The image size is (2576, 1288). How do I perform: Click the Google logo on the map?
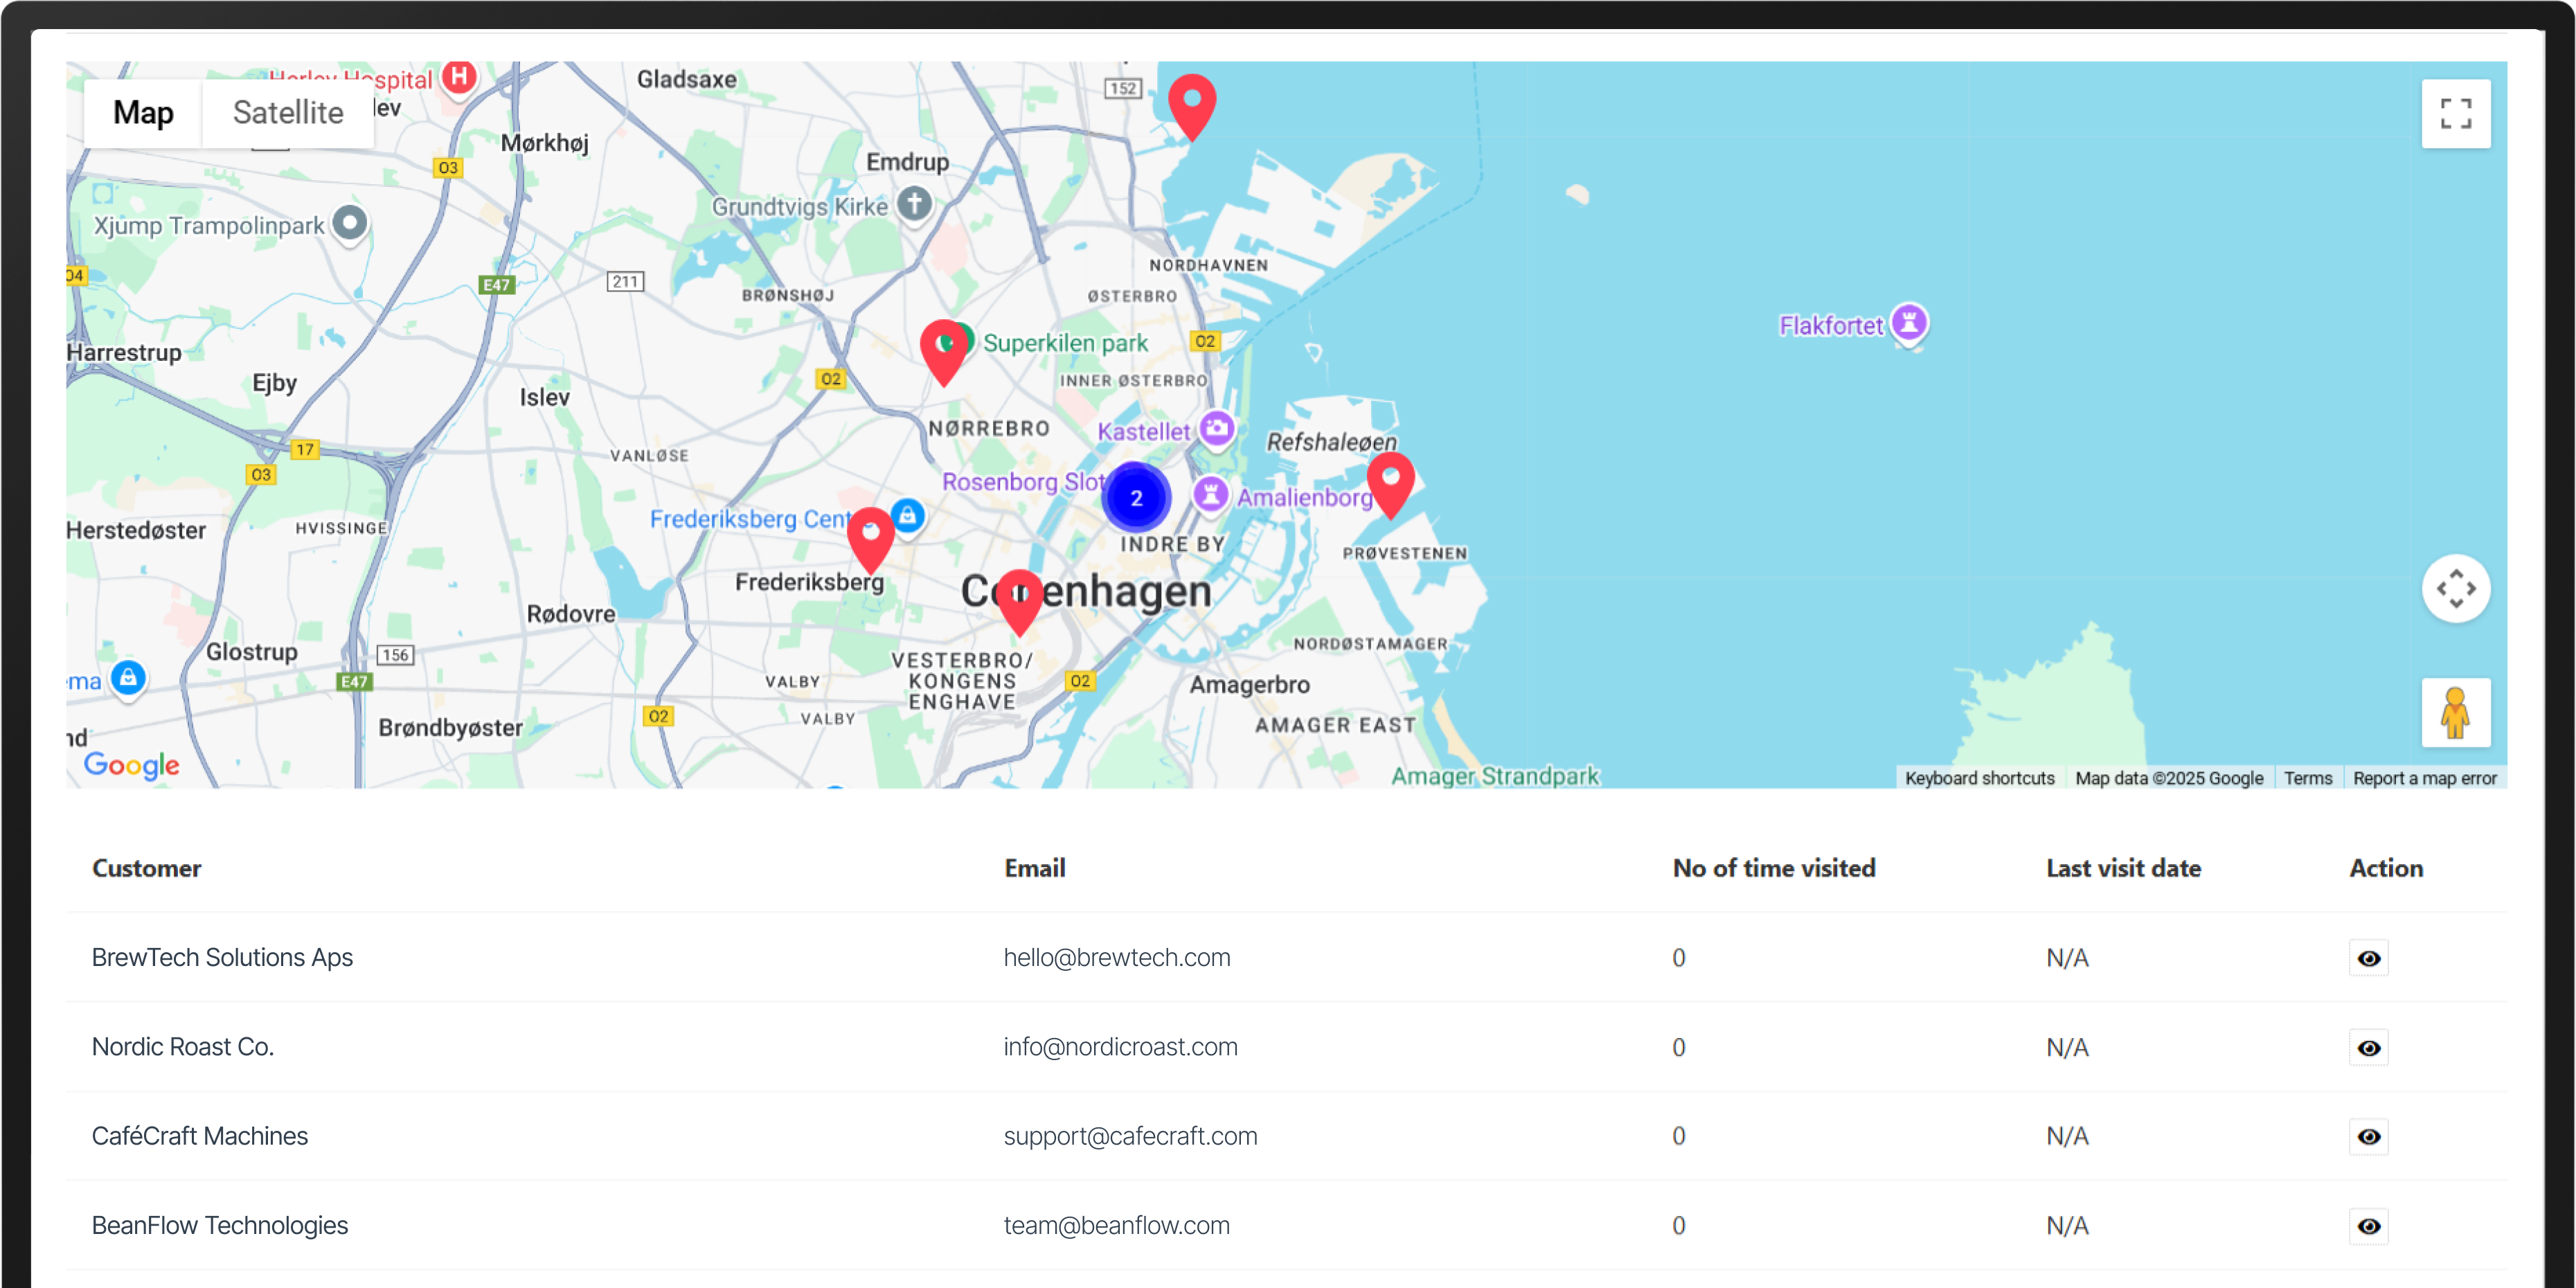tap(131, 765)
